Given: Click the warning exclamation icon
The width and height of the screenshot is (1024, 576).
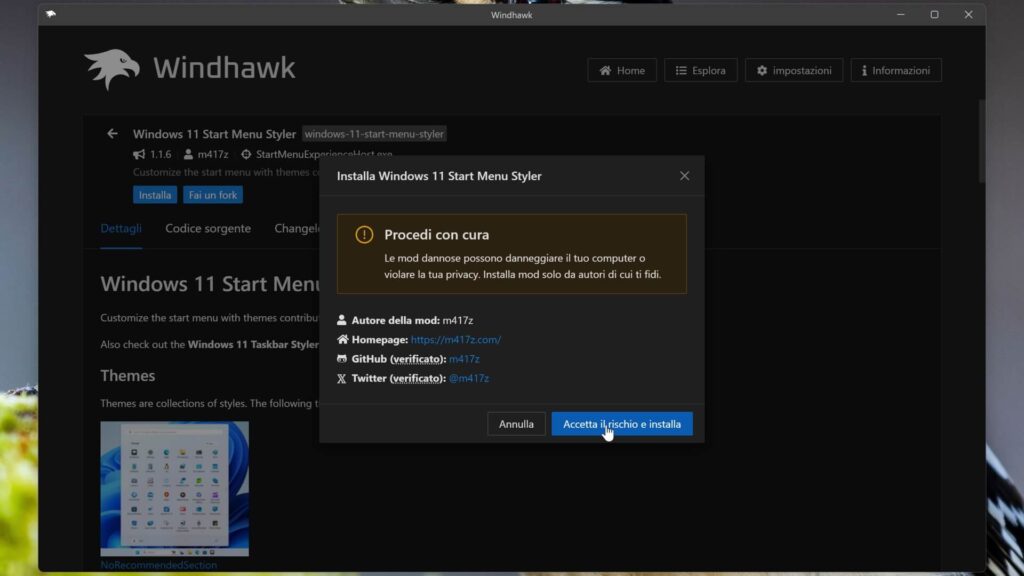Looking at the screenshot, I should tap(364, 234).
